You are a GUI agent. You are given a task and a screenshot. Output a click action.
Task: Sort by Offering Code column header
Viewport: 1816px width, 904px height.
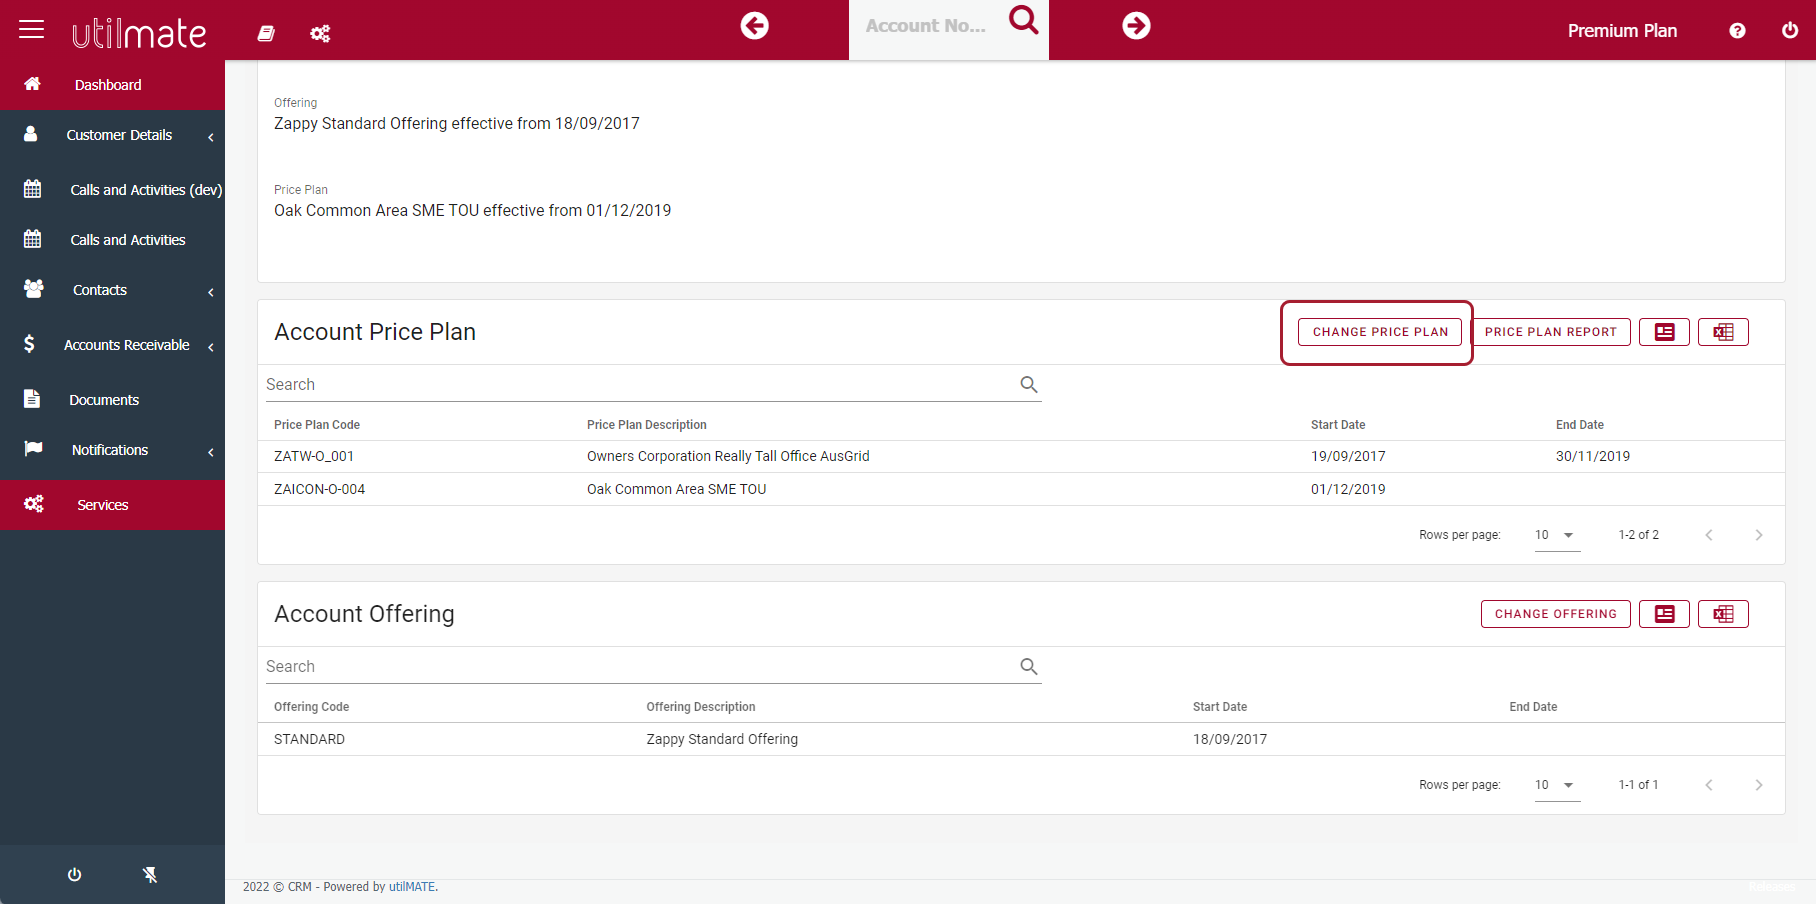click(312, 707)
